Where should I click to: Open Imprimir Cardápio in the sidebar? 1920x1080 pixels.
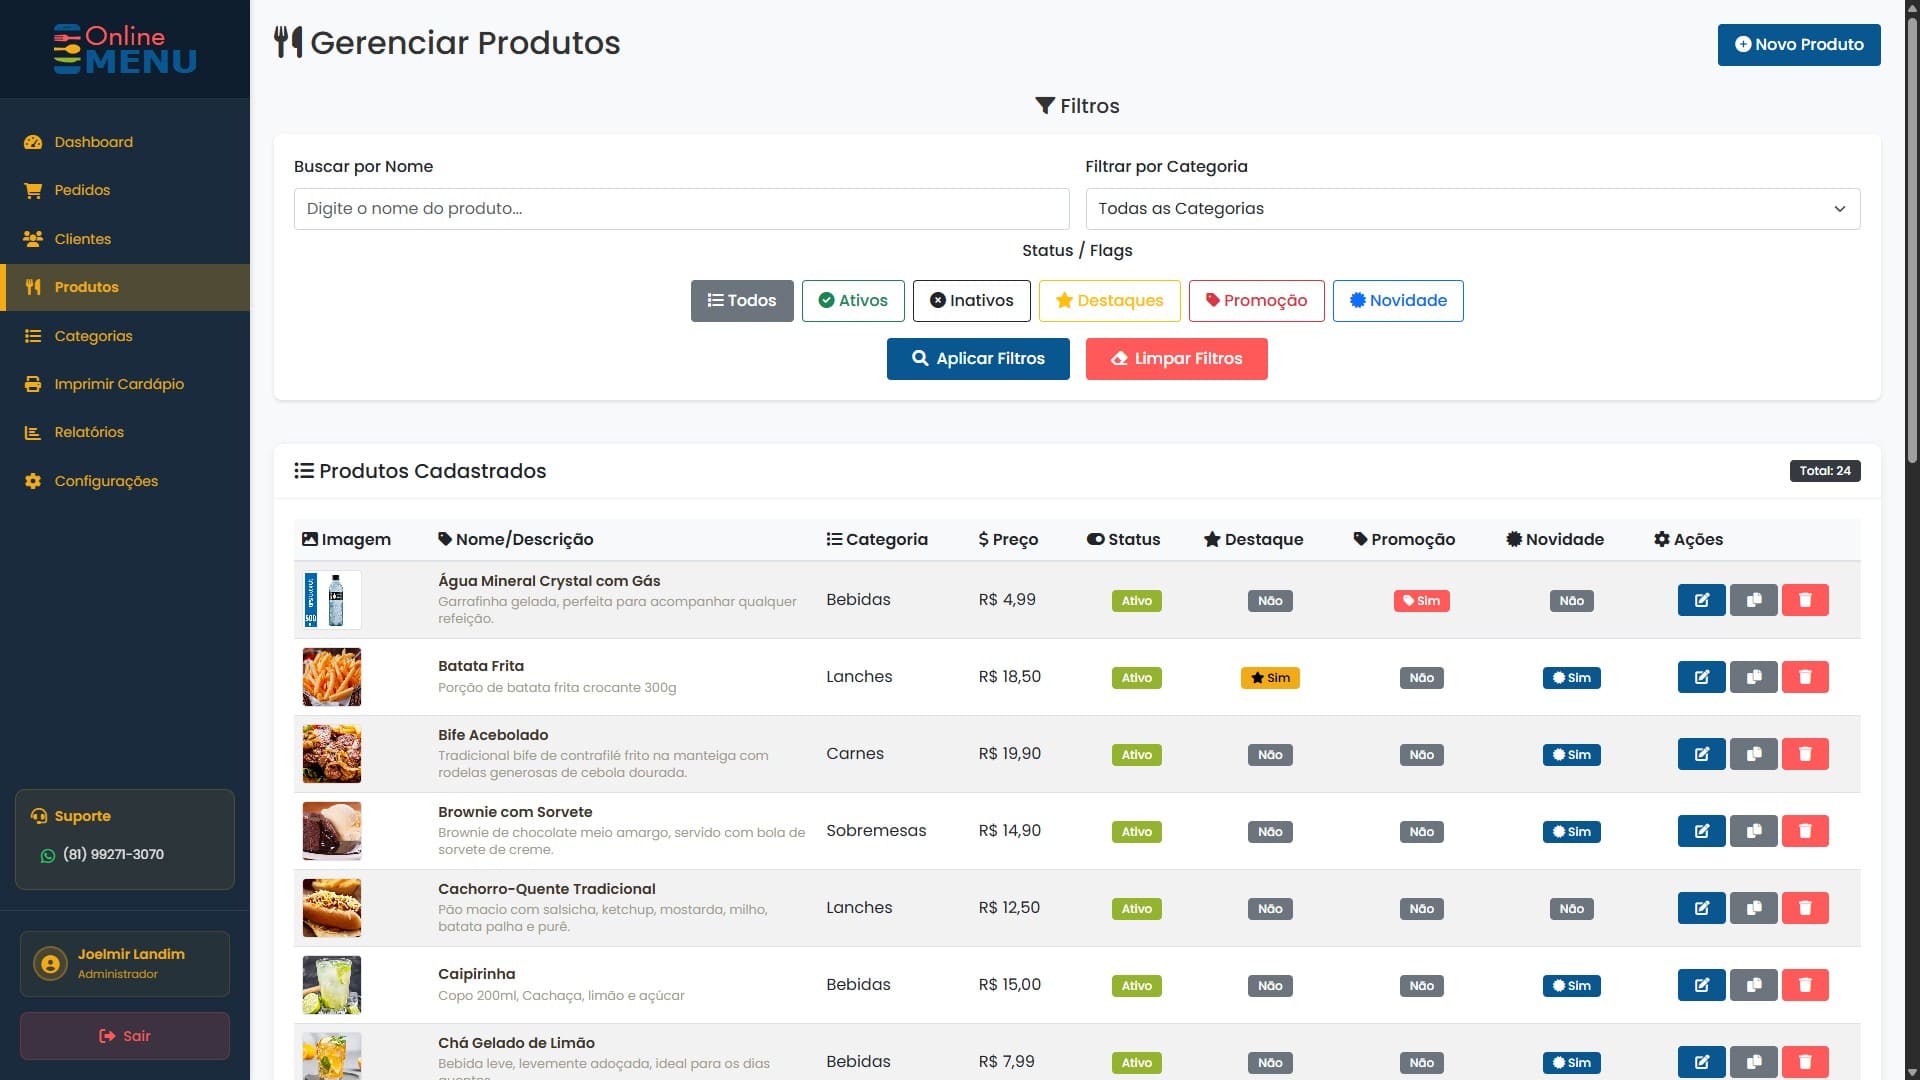(118, 384)
